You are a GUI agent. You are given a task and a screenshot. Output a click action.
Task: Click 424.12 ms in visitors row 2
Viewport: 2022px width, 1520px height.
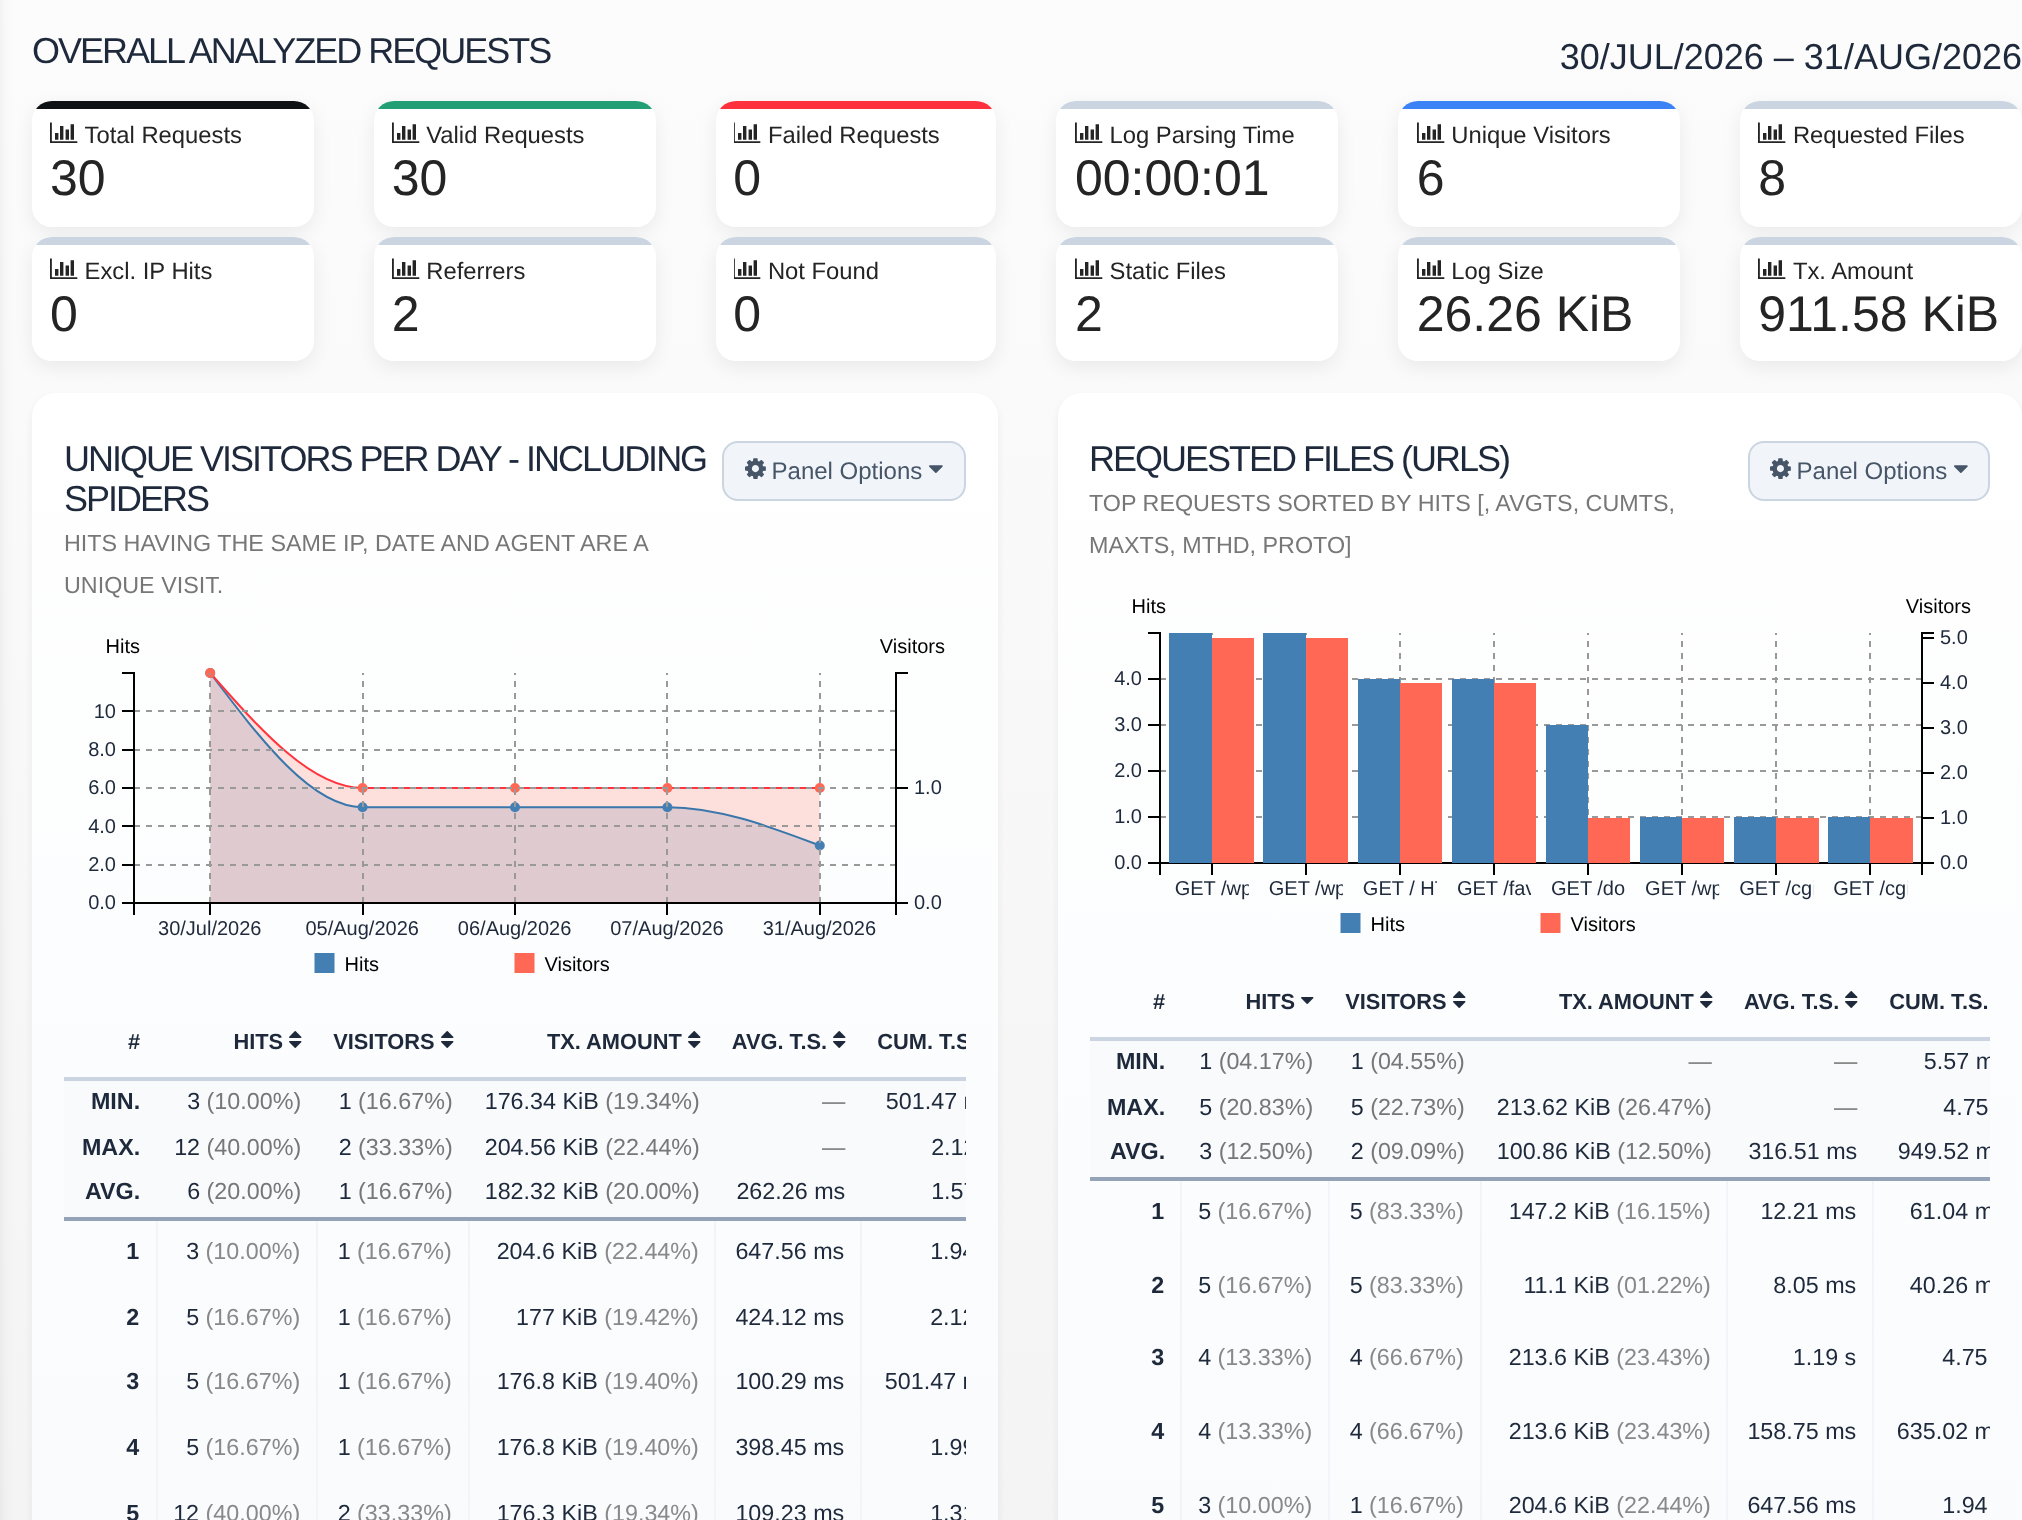click(x=789, y=1317)
